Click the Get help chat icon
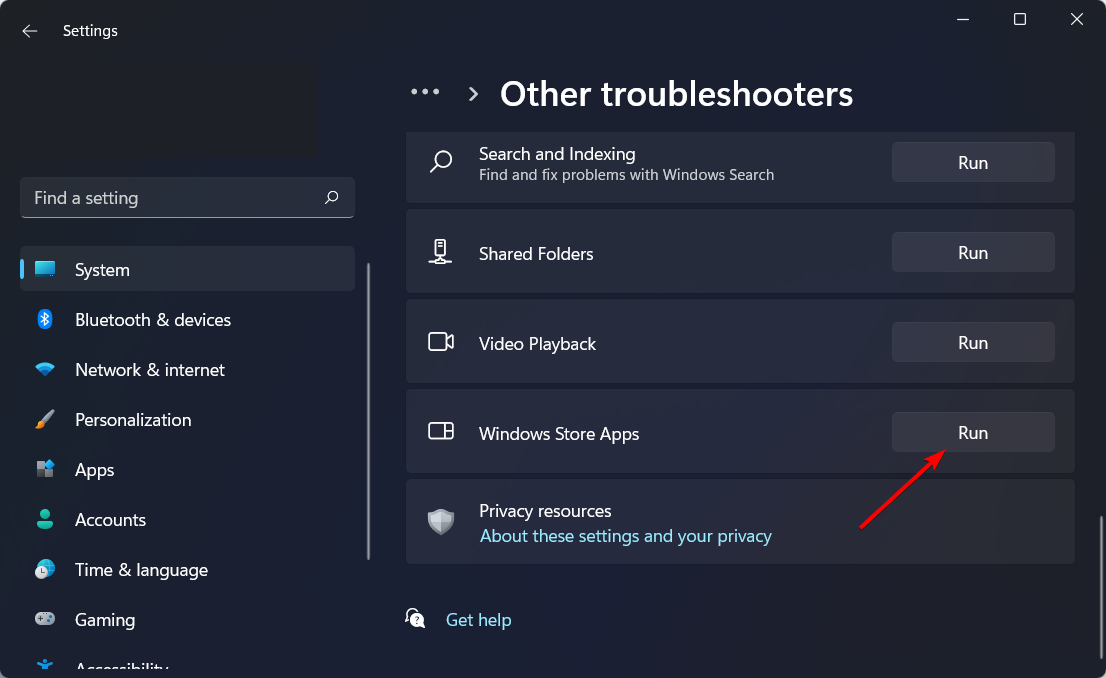Screen dimensions: 1106x678 (x=415, y=618)
